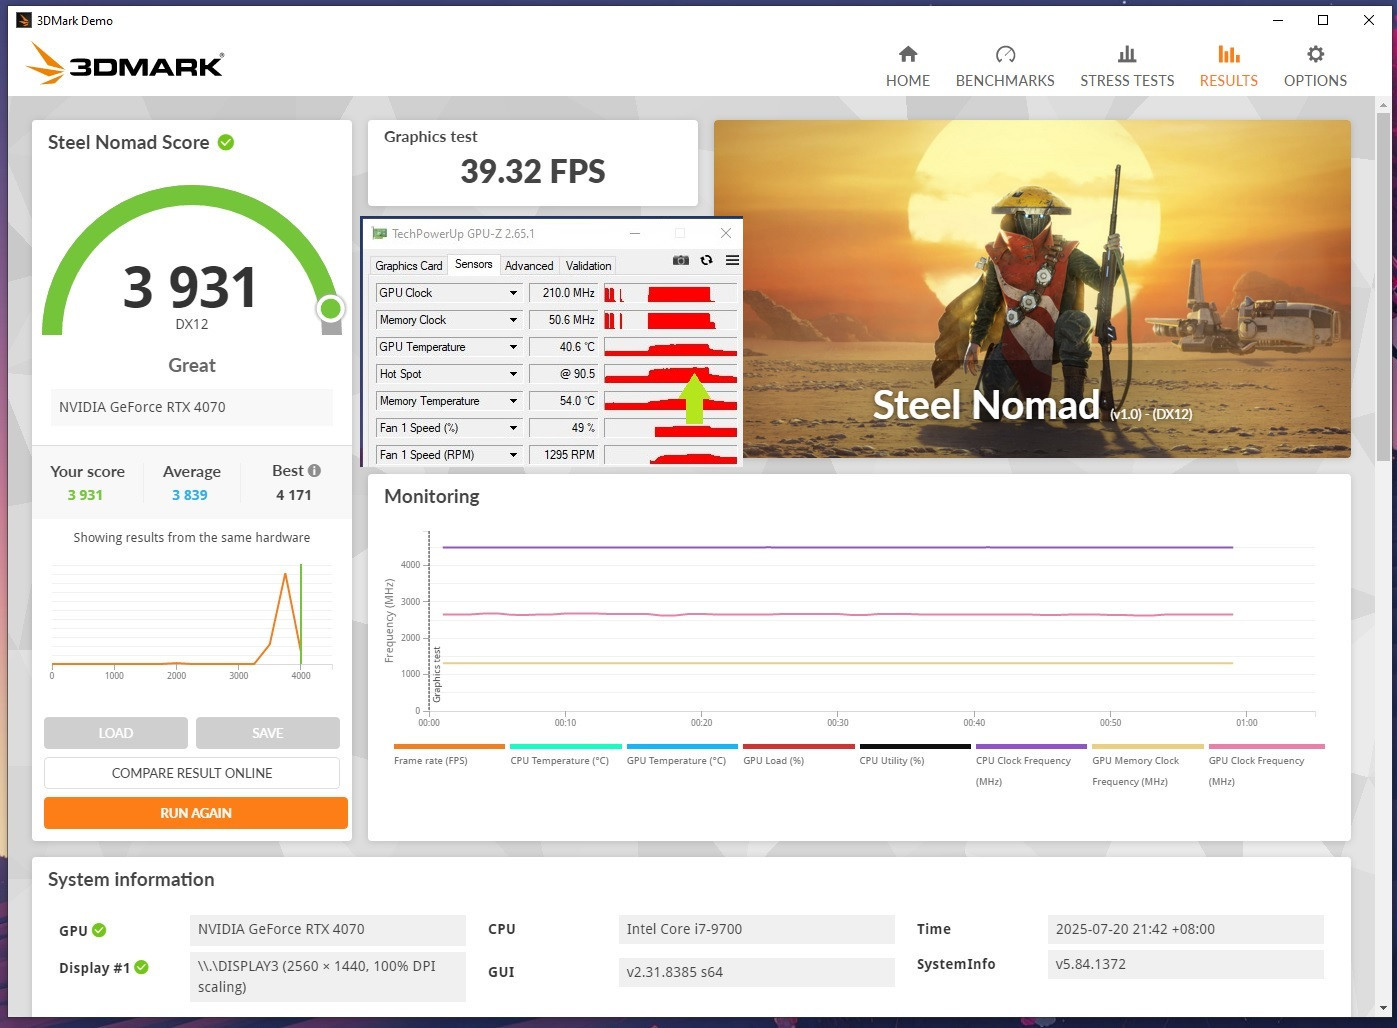Click the GPU Temperature legend color bar
This screenshot has width=1397, height=1028.
[682, 746]
